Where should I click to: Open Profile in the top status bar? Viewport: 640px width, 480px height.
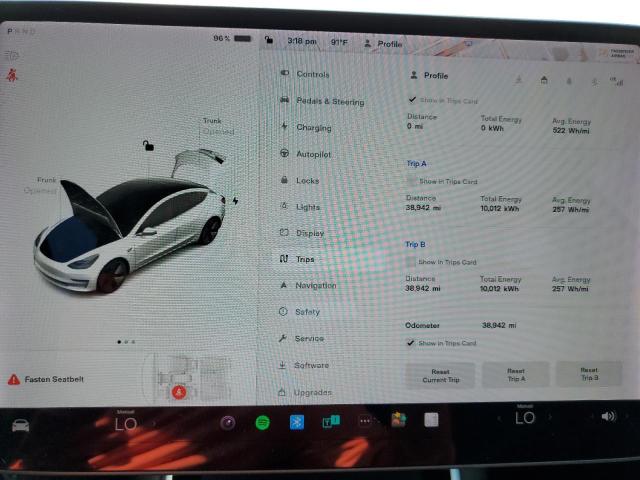click(383, 43)
